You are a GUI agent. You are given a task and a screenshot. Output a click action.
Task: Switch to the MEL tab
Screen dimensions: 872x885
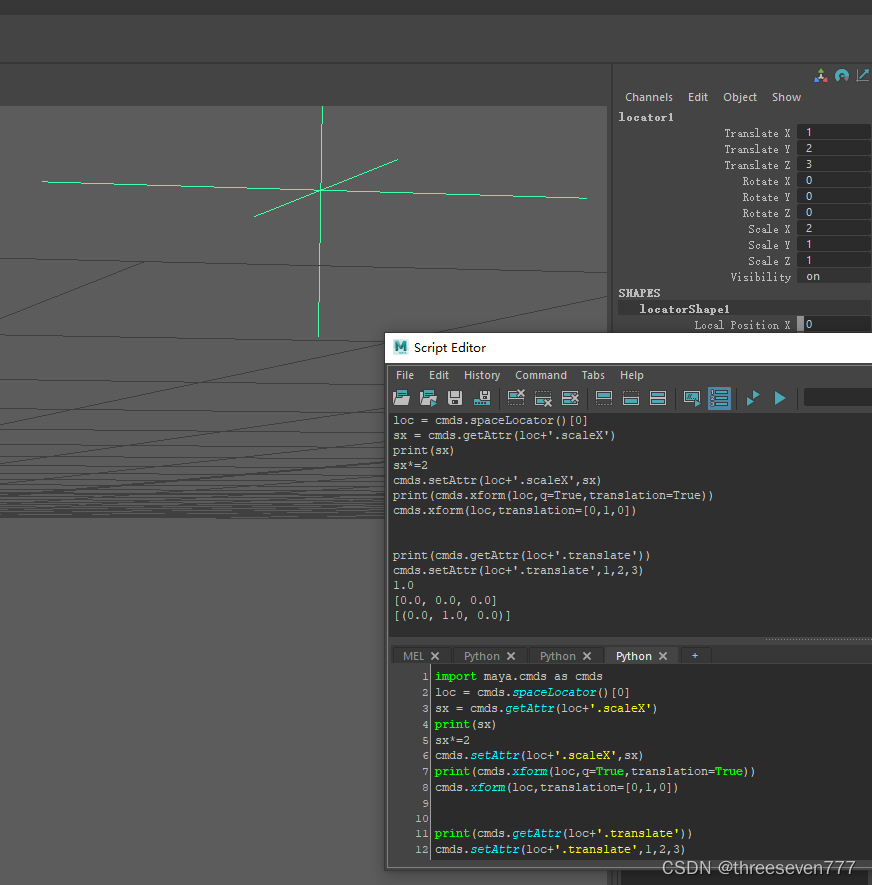[413, 656]
